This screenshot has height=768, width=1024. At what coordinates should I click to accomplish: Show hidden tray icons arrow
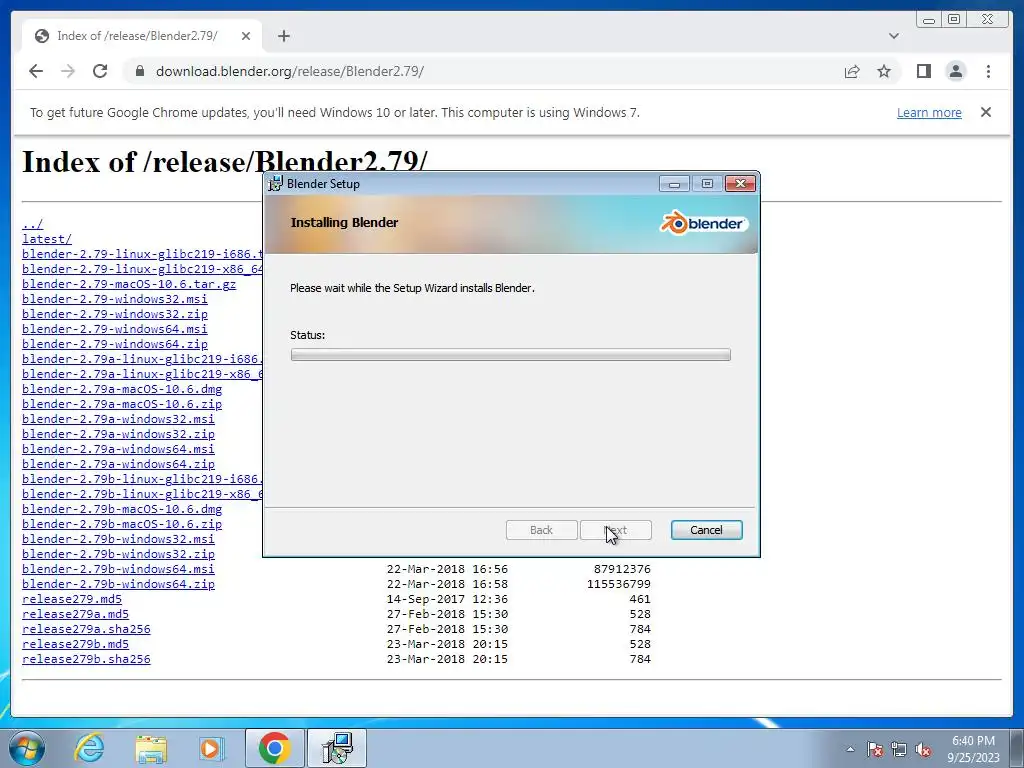(850, 749)
